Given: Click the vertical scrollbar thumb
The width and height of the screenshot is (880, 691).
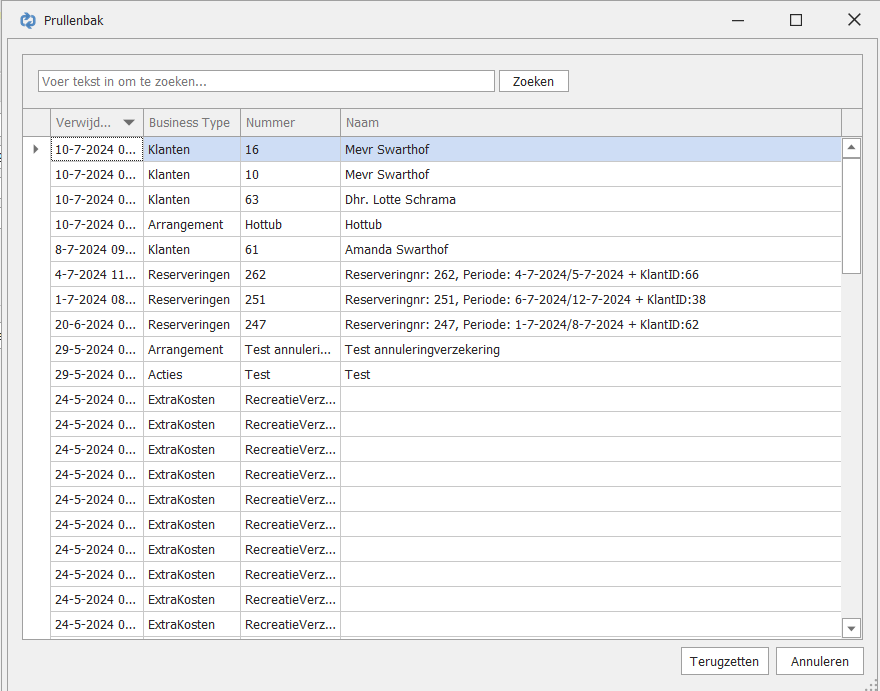Looking at the screenshot, I should [x=851, y=216].
